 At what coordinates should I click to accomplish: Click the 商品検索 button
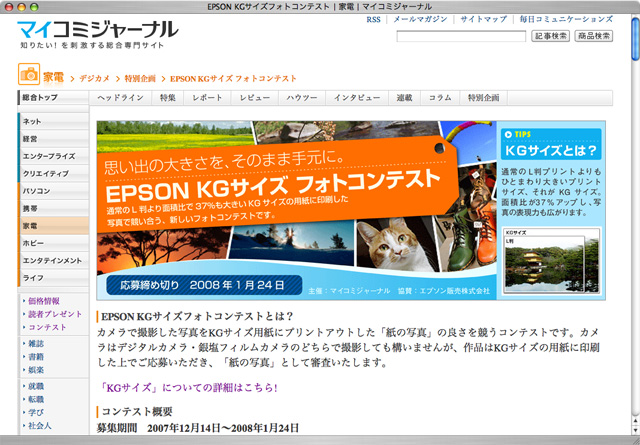click(x=594, y=36)
